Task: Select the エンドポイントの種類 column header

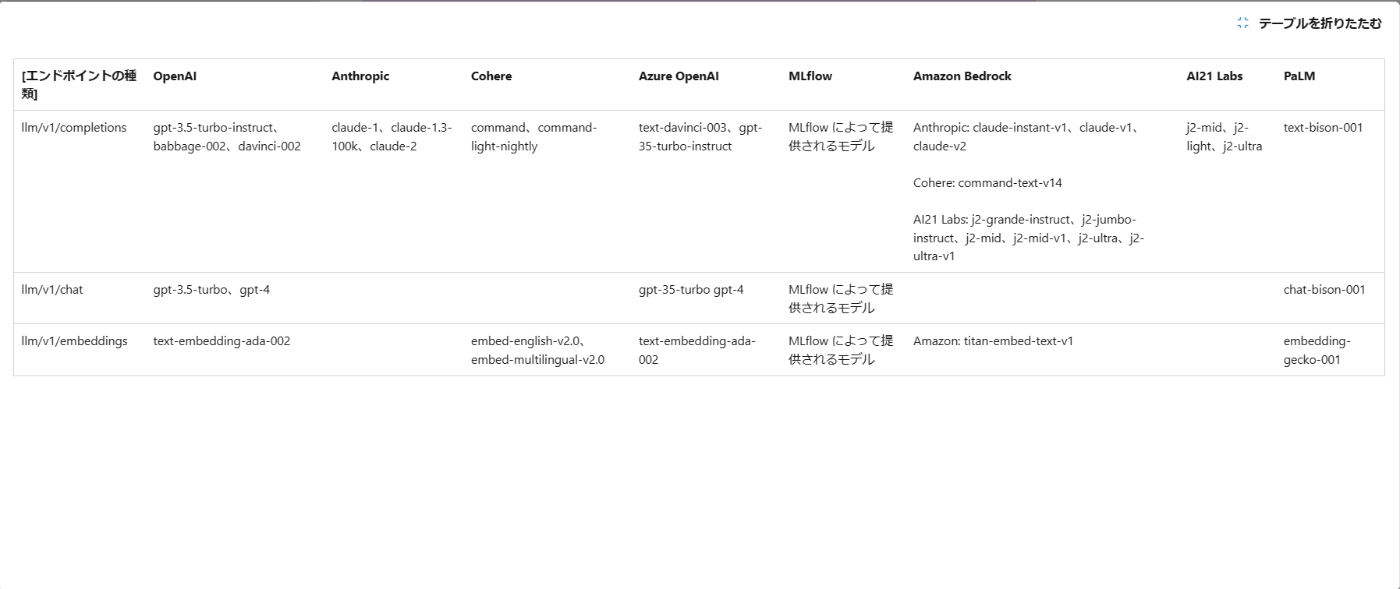Action: click(x=79, y=85)
